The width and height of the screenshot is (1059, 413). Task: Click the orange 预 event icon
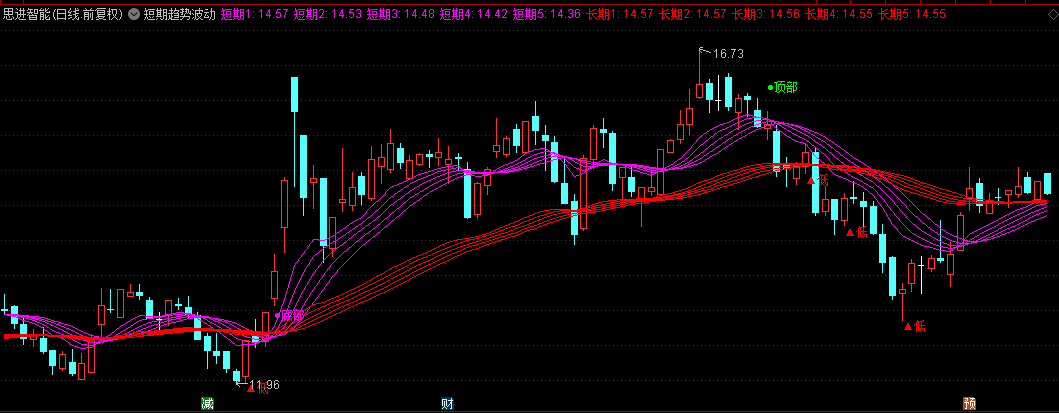(x=969, y=404)
